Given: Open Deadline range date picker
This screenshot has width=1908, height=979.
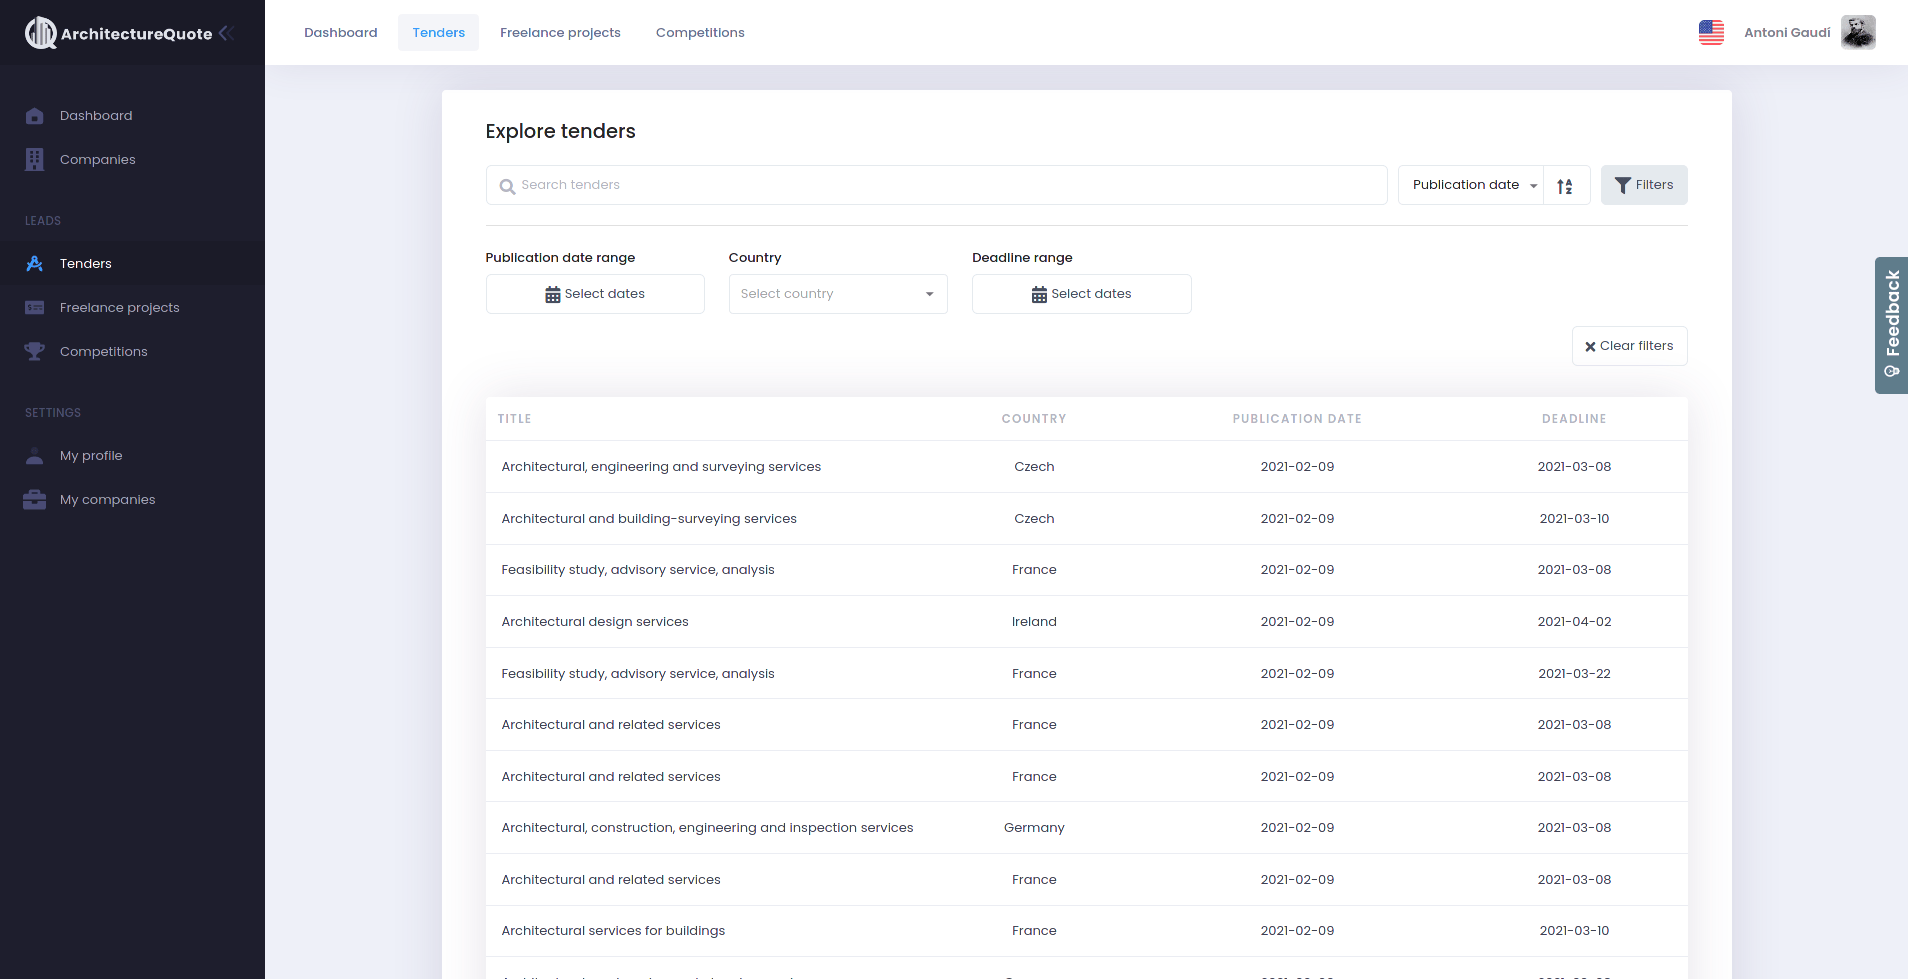Looking at the screenshot, I should (1081, 294).
